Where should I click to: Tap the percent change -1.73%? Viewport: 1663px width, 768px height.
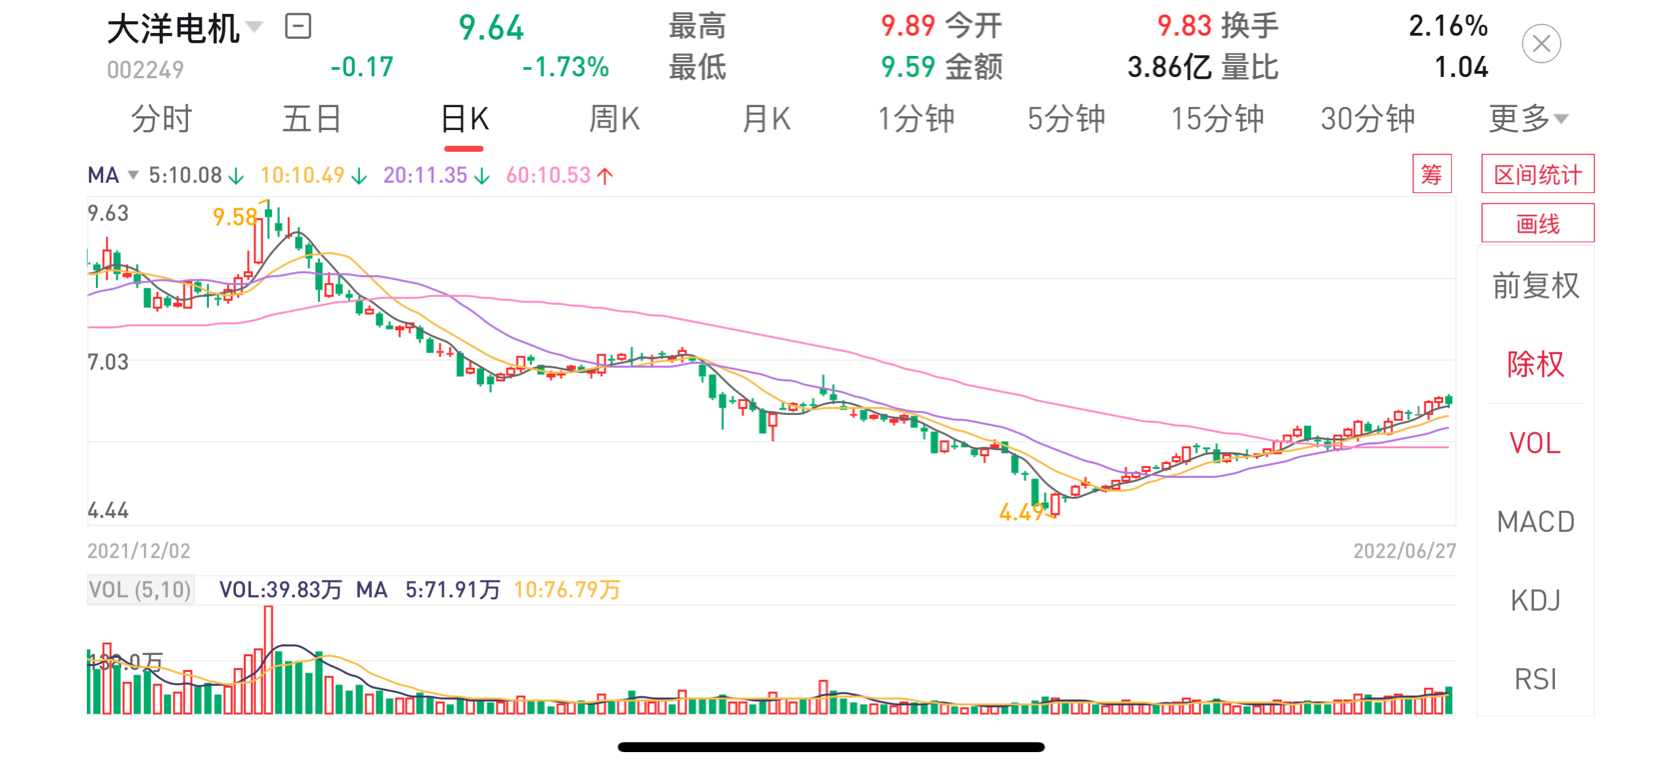coord(565,67)
